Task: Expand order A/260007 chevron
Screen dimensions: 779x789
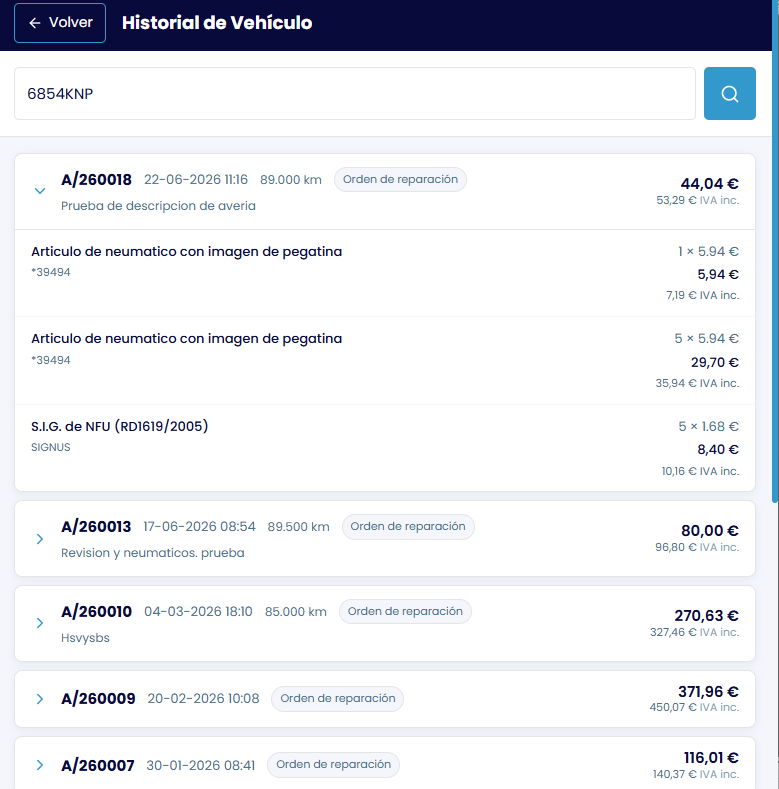Action: [40, 765]
